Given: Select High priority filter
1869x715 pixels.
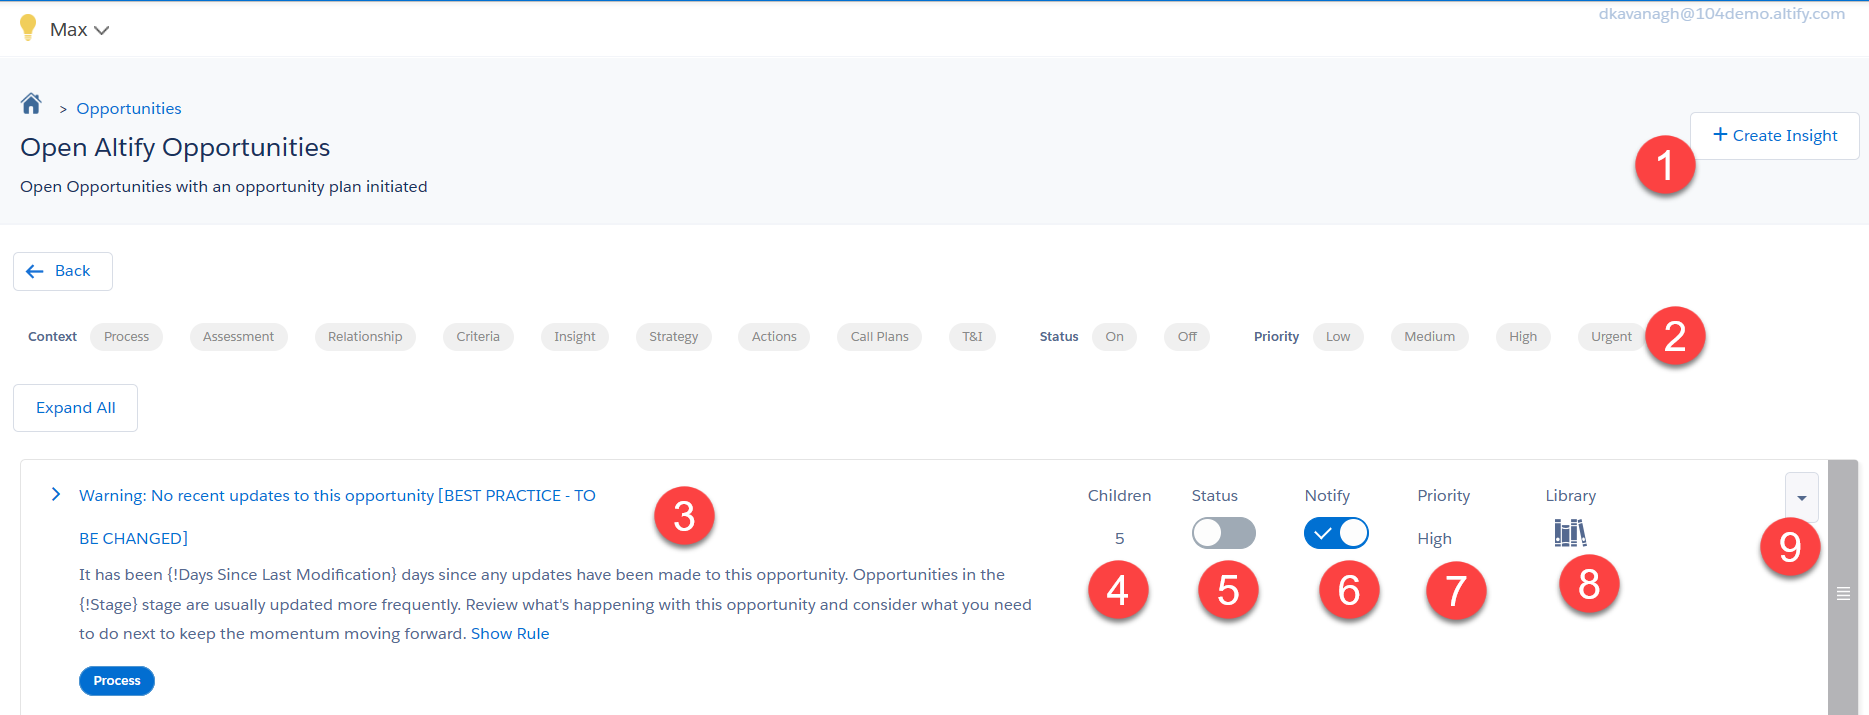Looking at the screenshot, I should click(1523, 337).
